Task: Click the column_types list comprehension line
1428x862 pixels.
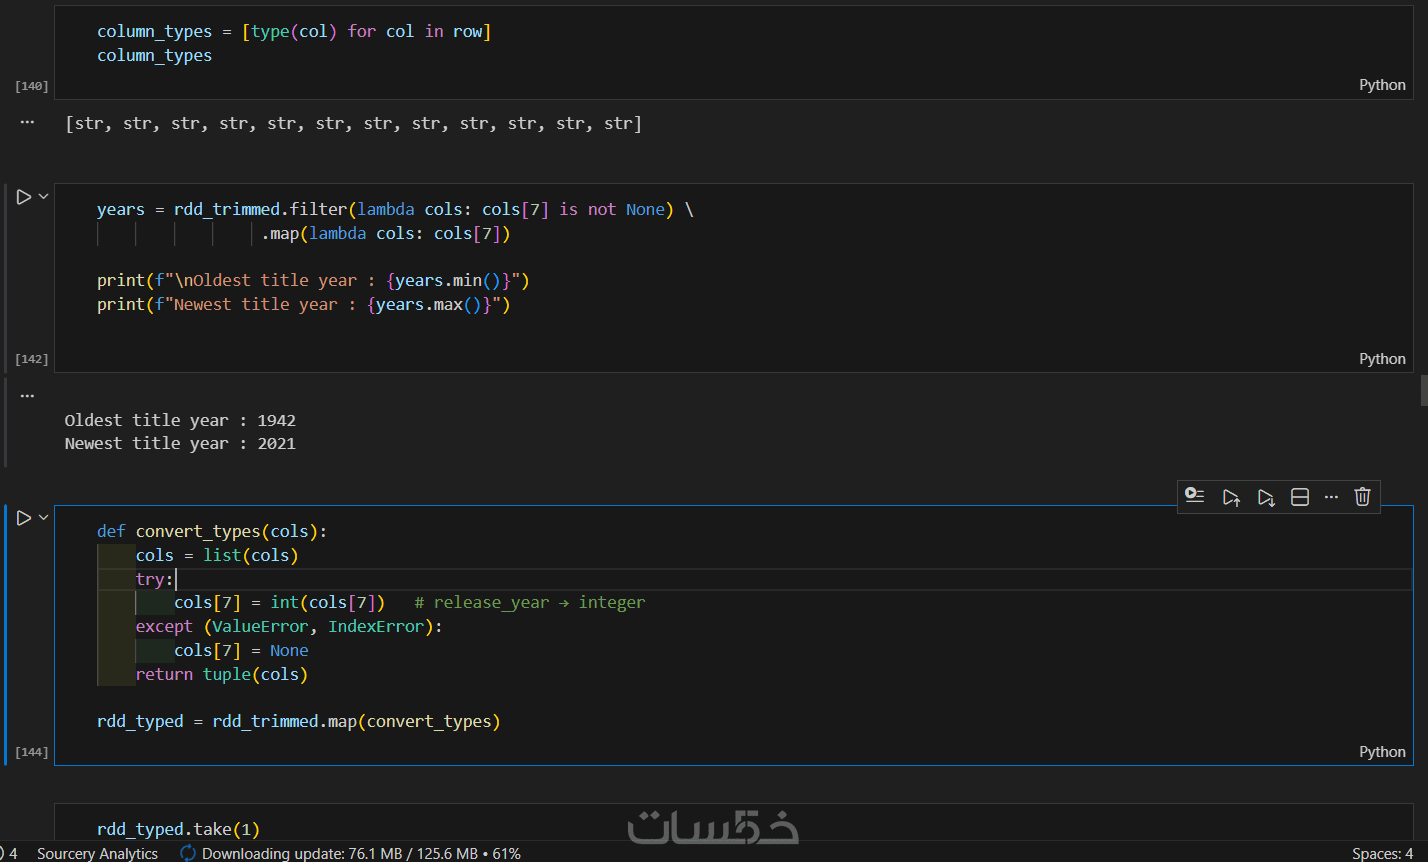Action: (x=294, y=31)
